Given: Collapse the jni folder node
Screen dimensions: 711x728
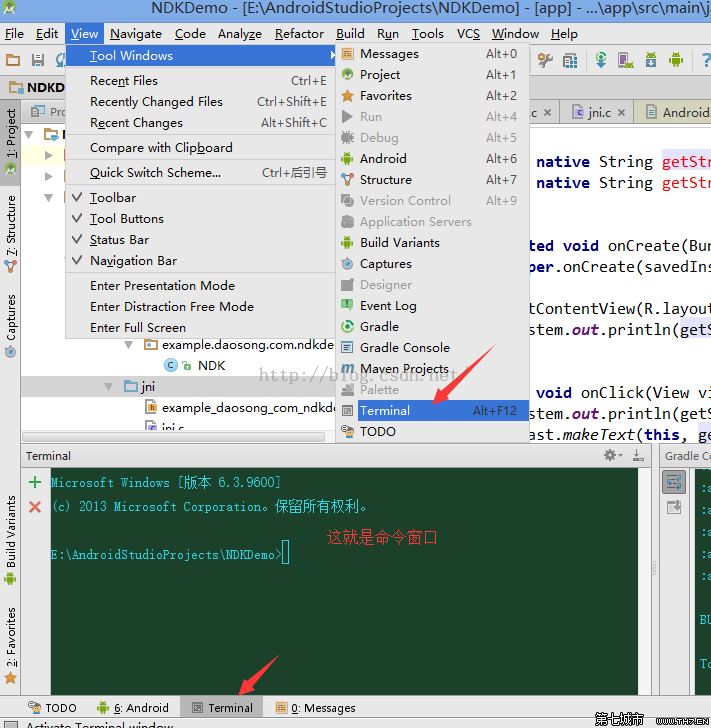Looking at the screenshot, I should (109, 387).
